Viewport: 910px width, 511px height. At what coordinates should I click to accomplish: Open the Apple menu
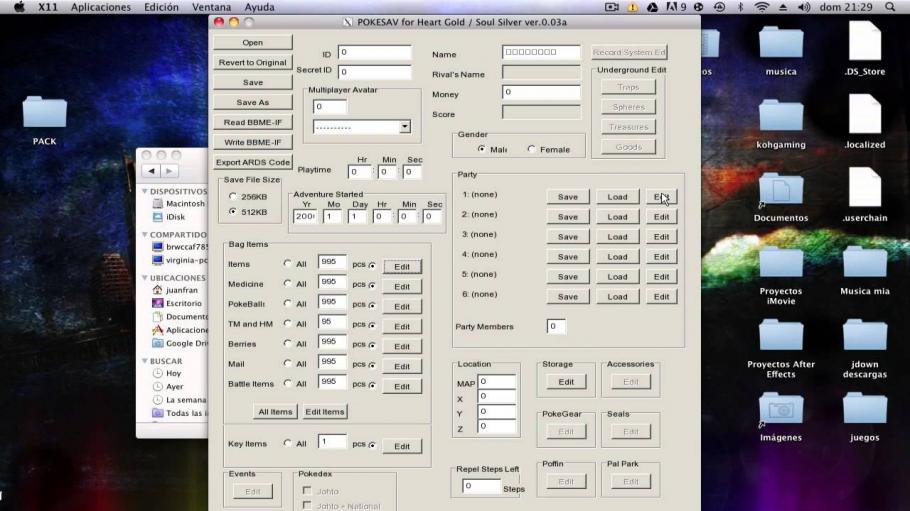(19, 7)
